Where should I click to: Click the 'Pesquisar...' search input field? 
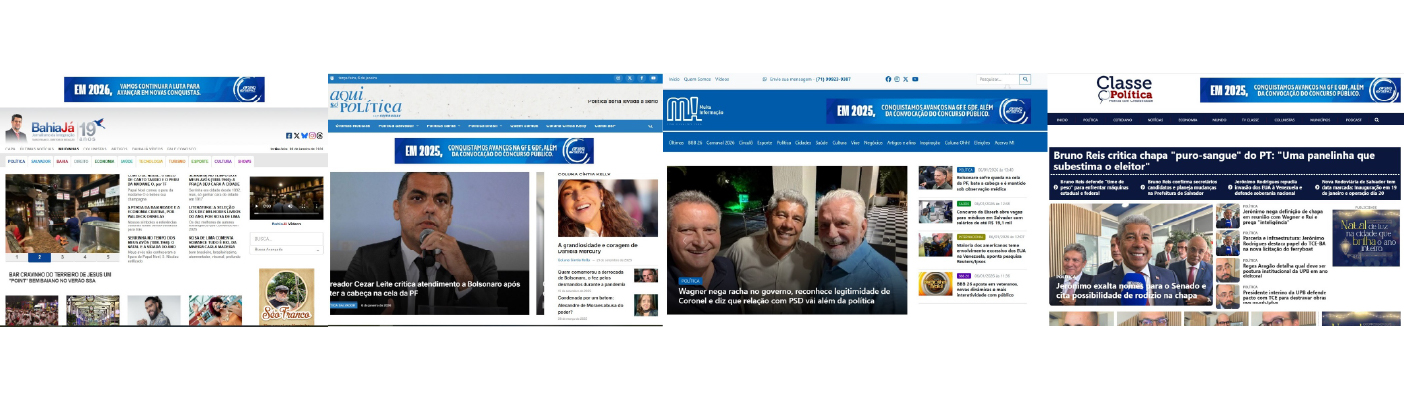(997, 79)
